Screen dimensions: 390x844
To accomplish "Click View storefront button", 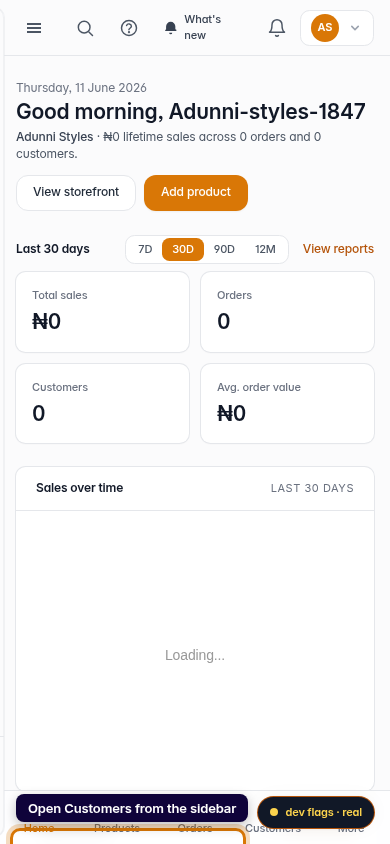I will point(76,193).
